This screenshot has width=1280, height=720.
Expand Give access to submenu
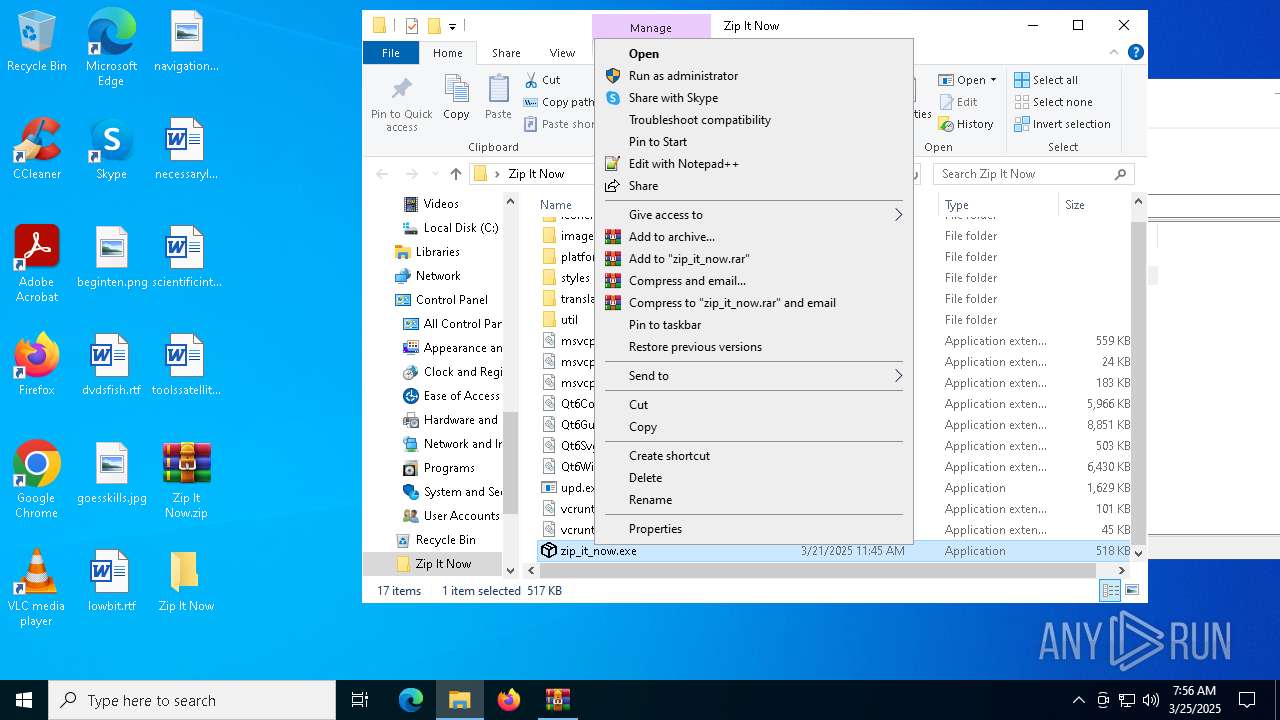click(754, 215)
